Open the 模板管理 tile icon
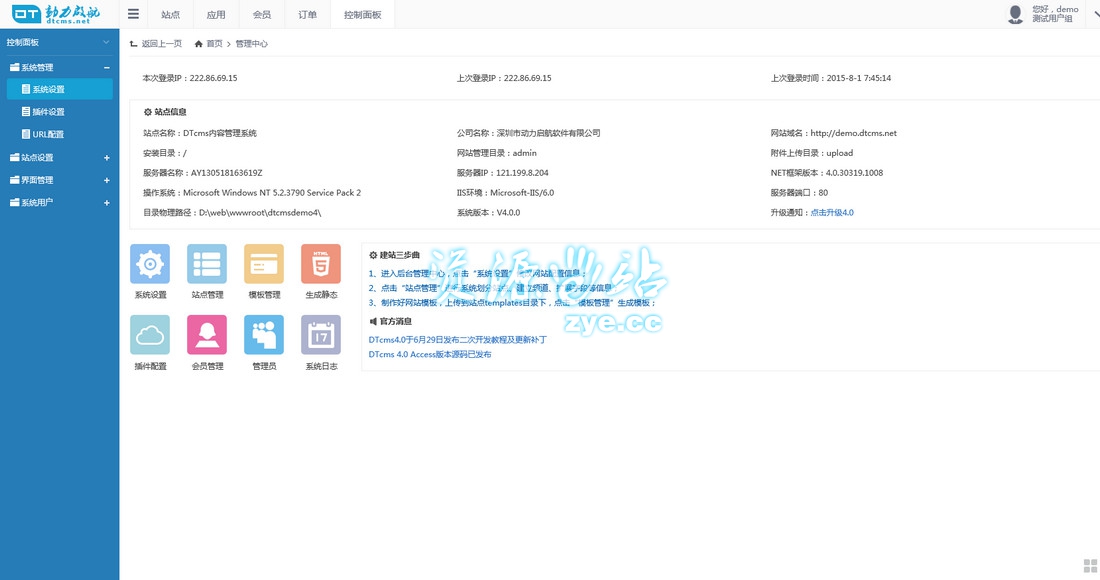Image resolution: width=1100 pixels, height=580 pixels. (x=264, y=264)
